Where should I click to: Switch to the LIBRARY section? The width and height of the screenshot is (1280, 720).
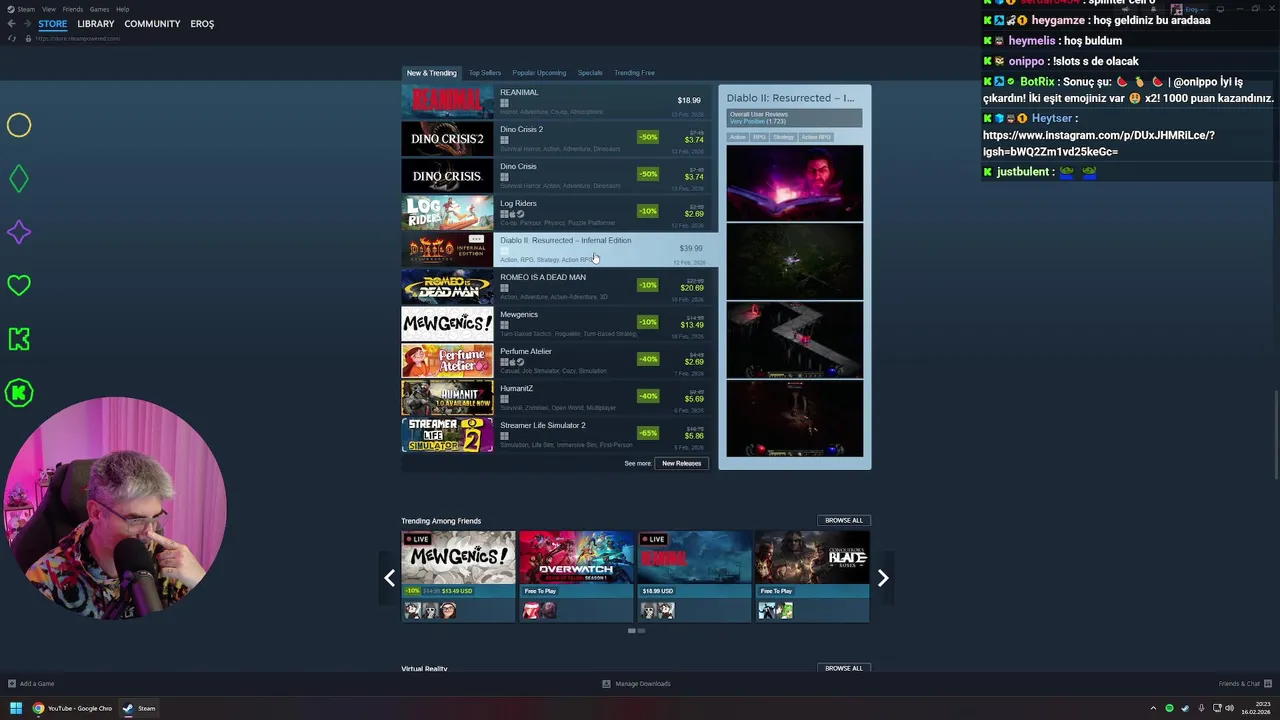pos(96,23)
